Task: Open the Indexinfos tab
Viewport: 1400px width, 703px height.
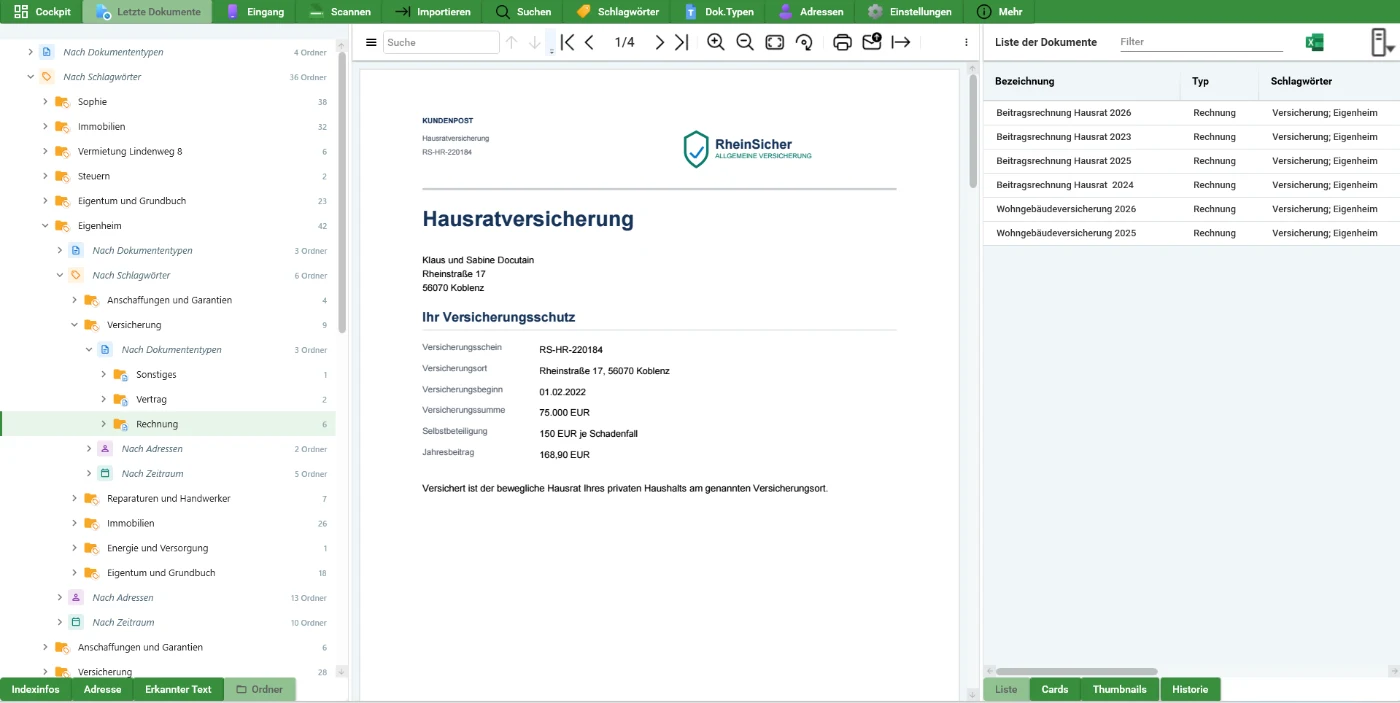Action: tap(36, 689)
